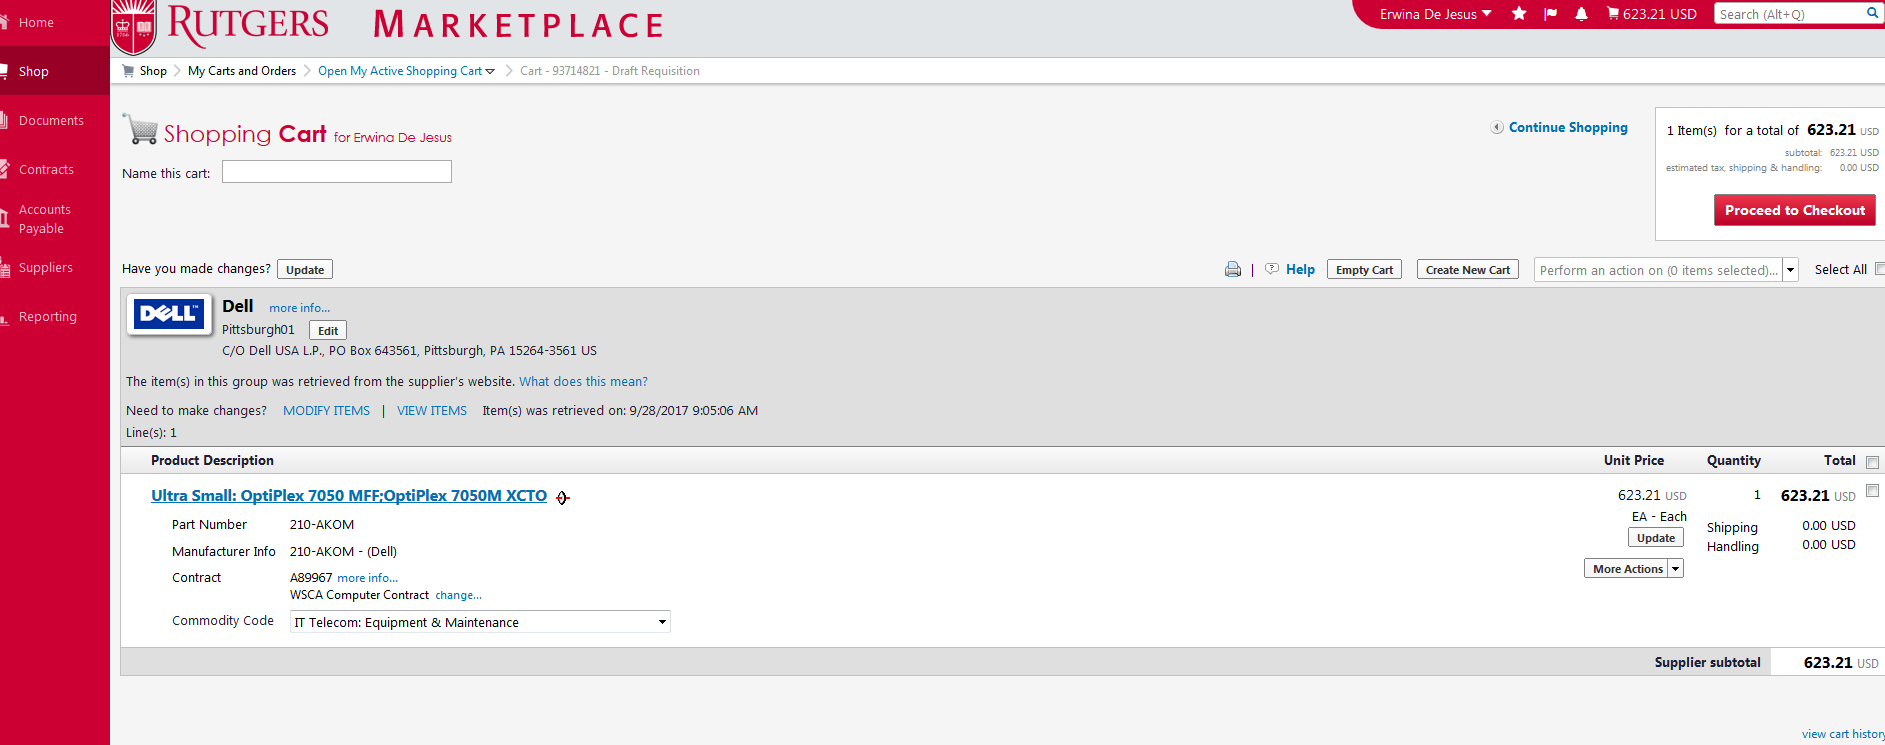
Task: Click the printer icon to print cart
Action: [x=1233, y=270]
